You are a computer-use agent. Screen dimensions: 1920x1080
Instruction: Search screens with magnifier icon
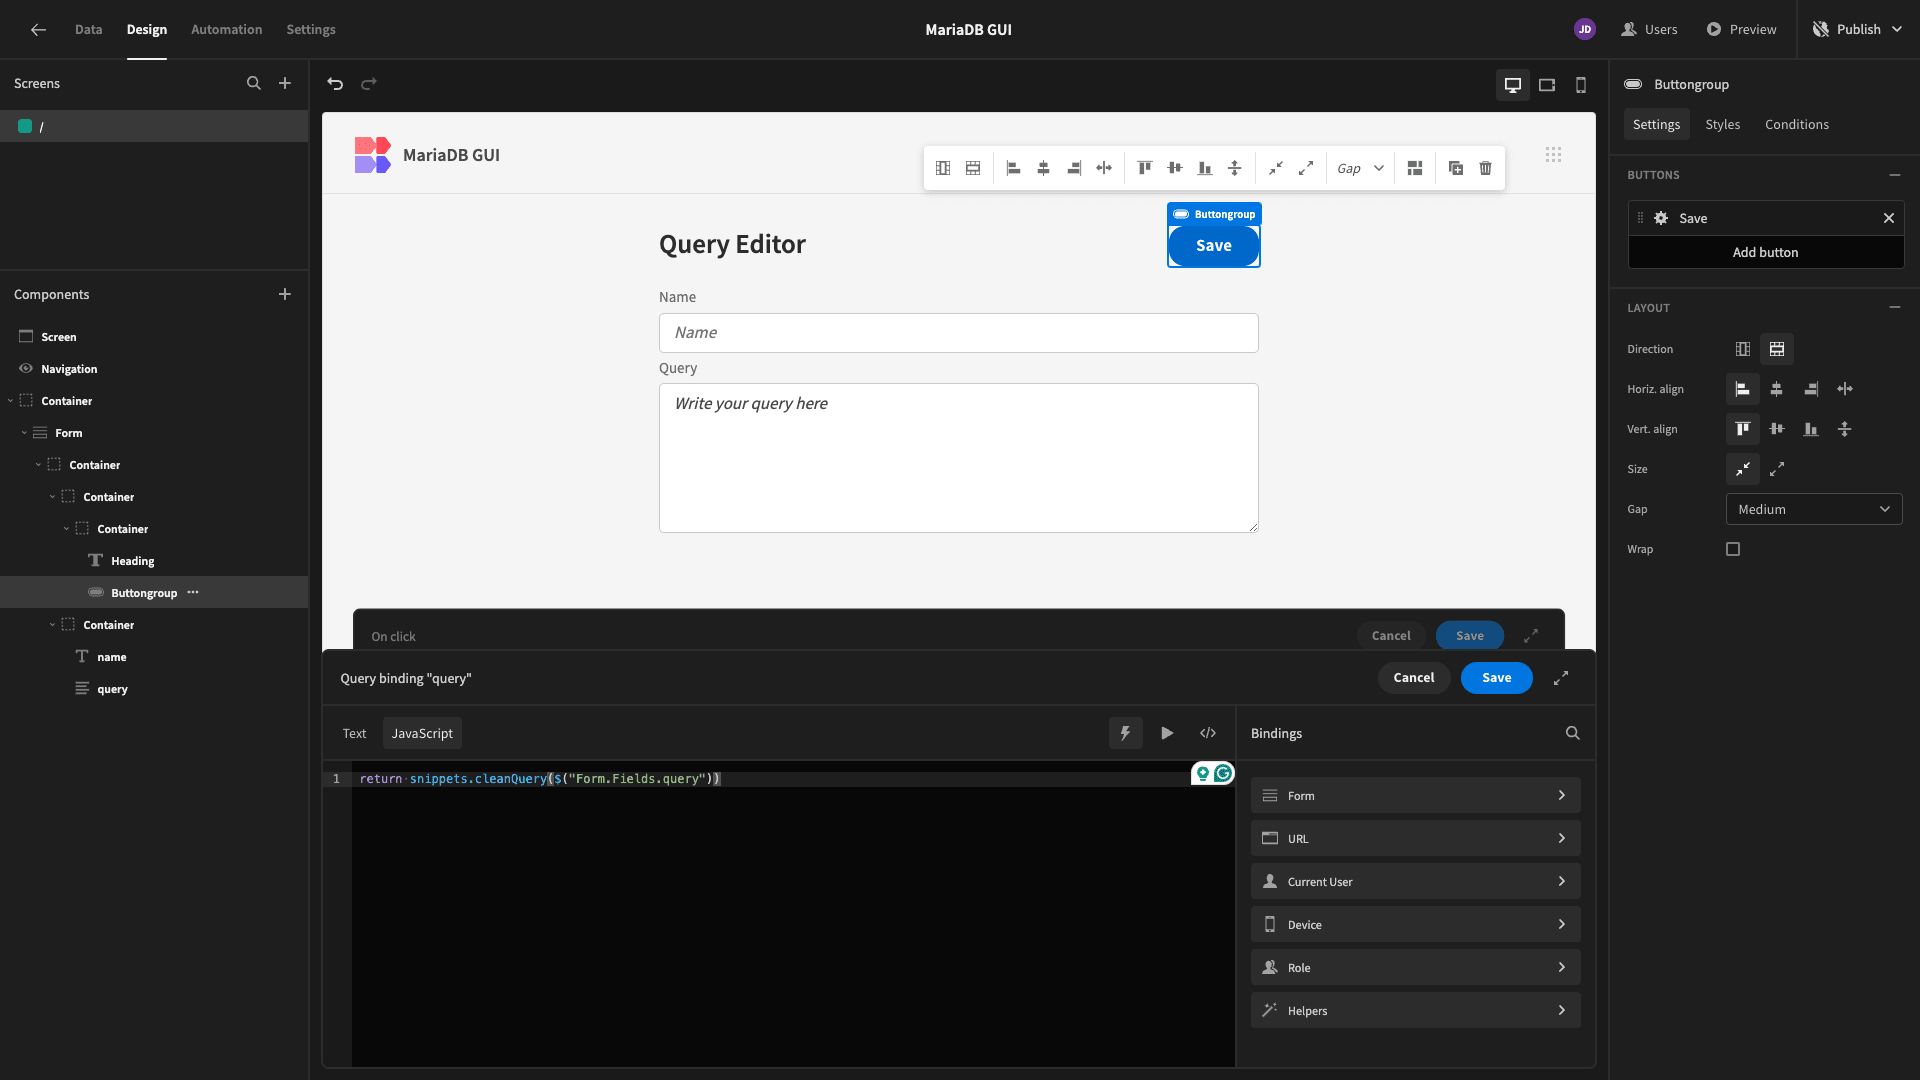point(254,84)
